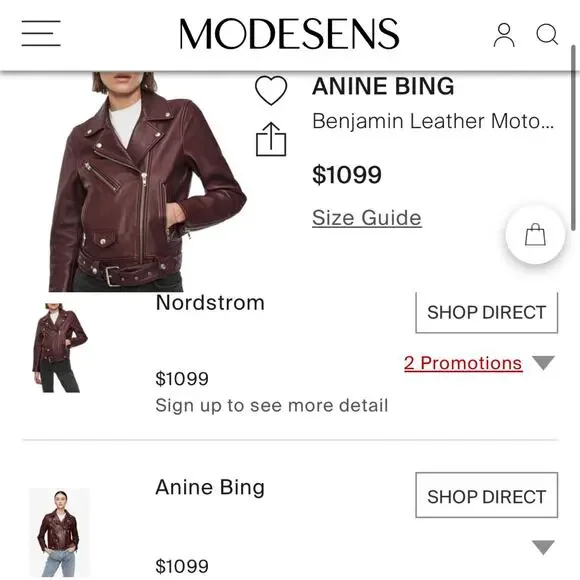580x580 pixels.
Task: View main burgundy jacket product image
Action: tap(148, 182)
